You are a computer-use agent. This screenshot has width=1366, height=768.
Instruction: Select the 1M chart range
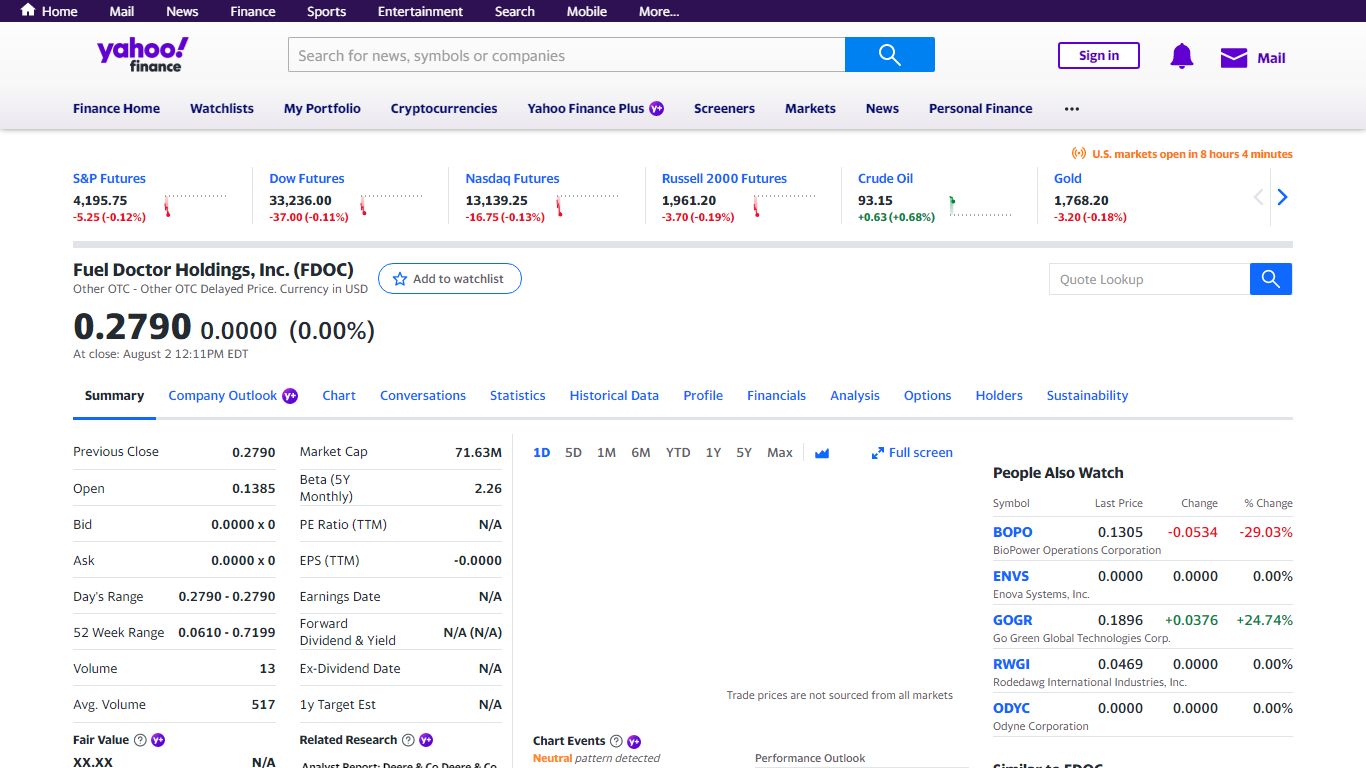pos(606,453)
